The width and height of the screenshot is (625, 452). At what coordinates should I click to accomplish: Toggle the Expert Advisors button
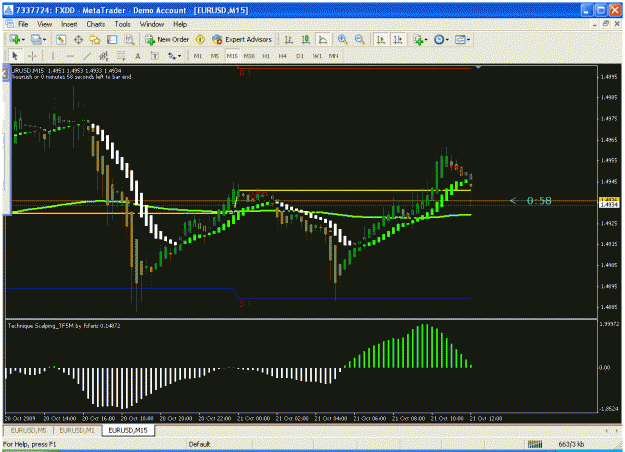242,39
